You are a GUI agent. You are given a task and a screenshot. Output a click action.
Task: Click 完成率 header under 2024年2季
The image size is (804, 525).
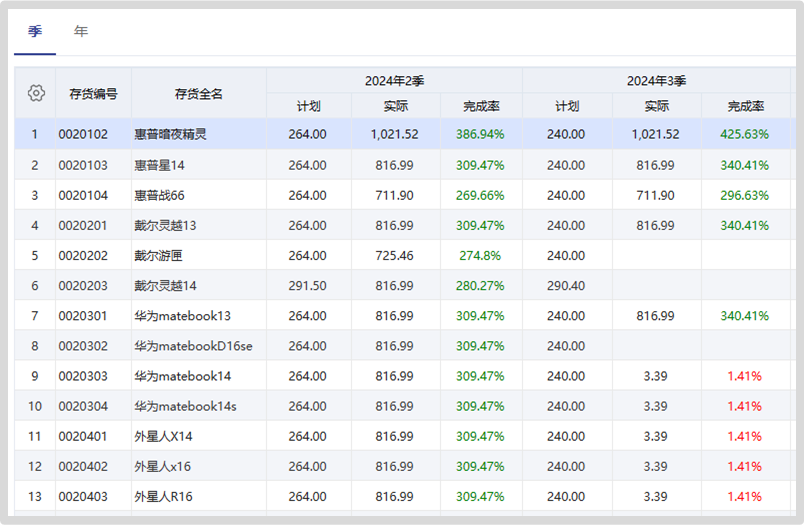[x=481, y=106]
